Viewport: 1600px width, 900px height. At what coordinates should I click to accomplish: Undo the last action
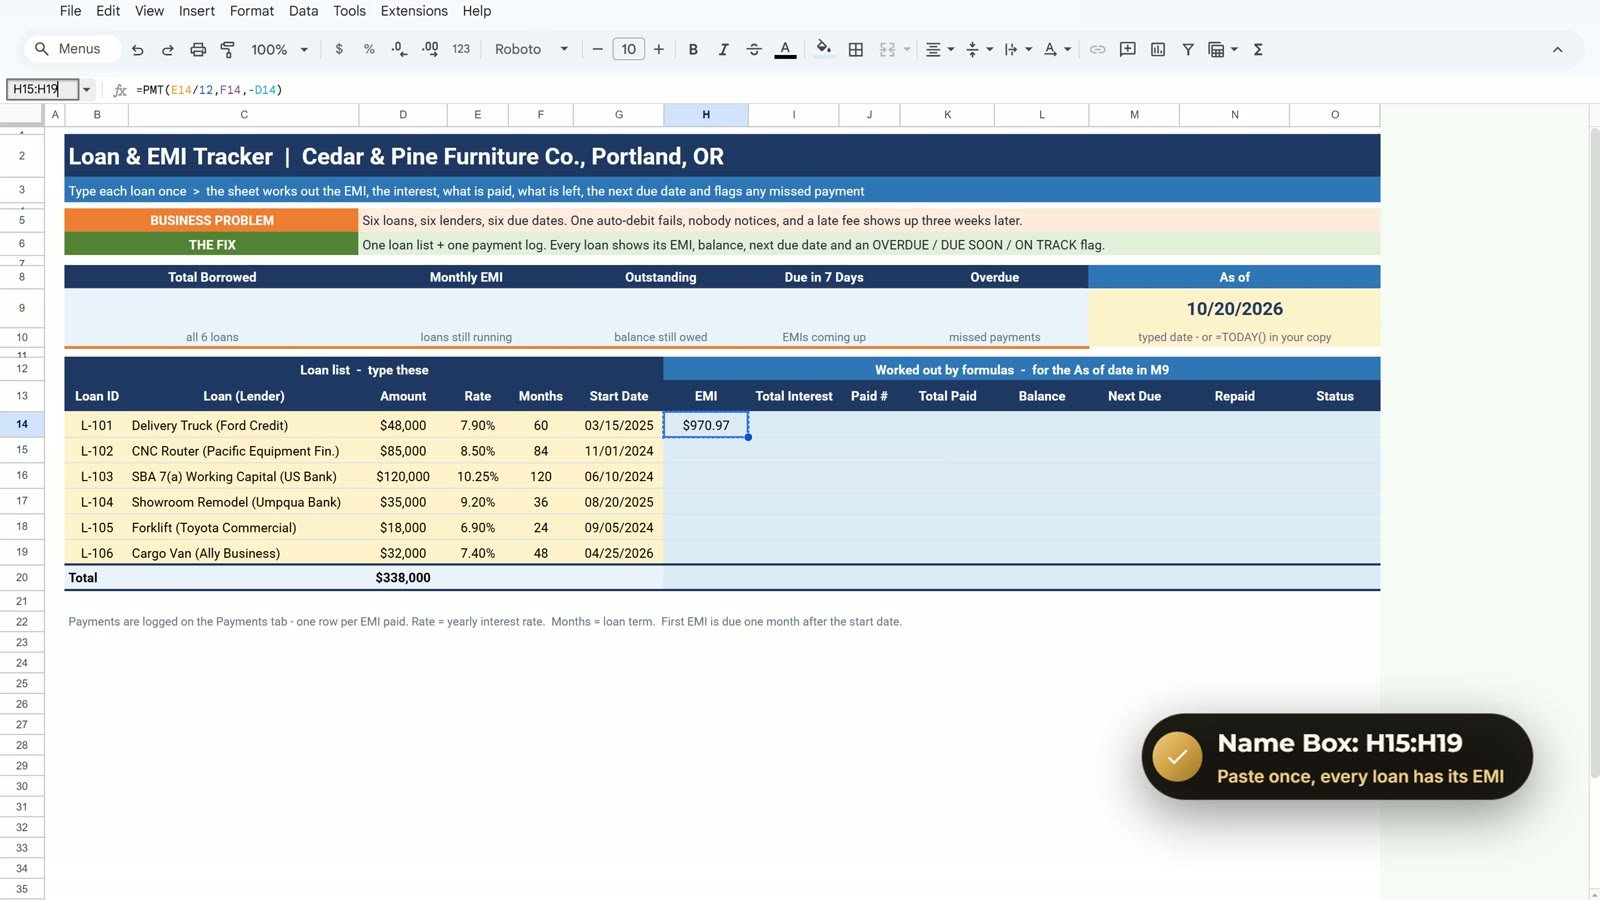click(138, 49)
